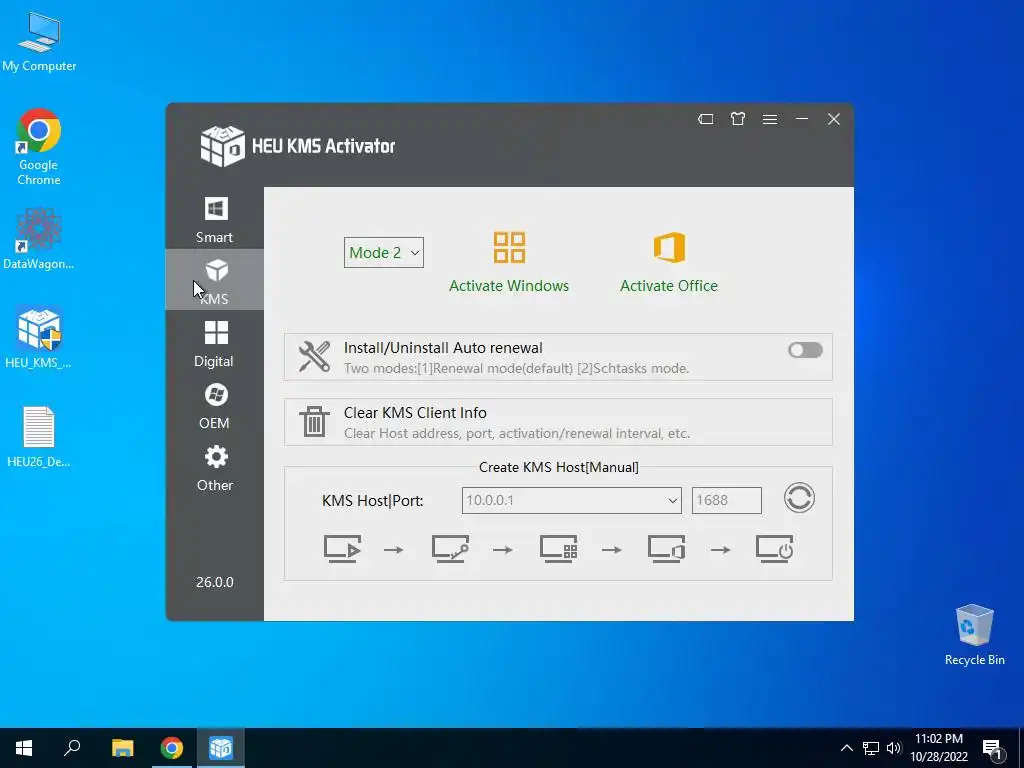The height and width of the screenshot is (768, 1024).
Task: Click the install key monitor icon
Action: 450,549
